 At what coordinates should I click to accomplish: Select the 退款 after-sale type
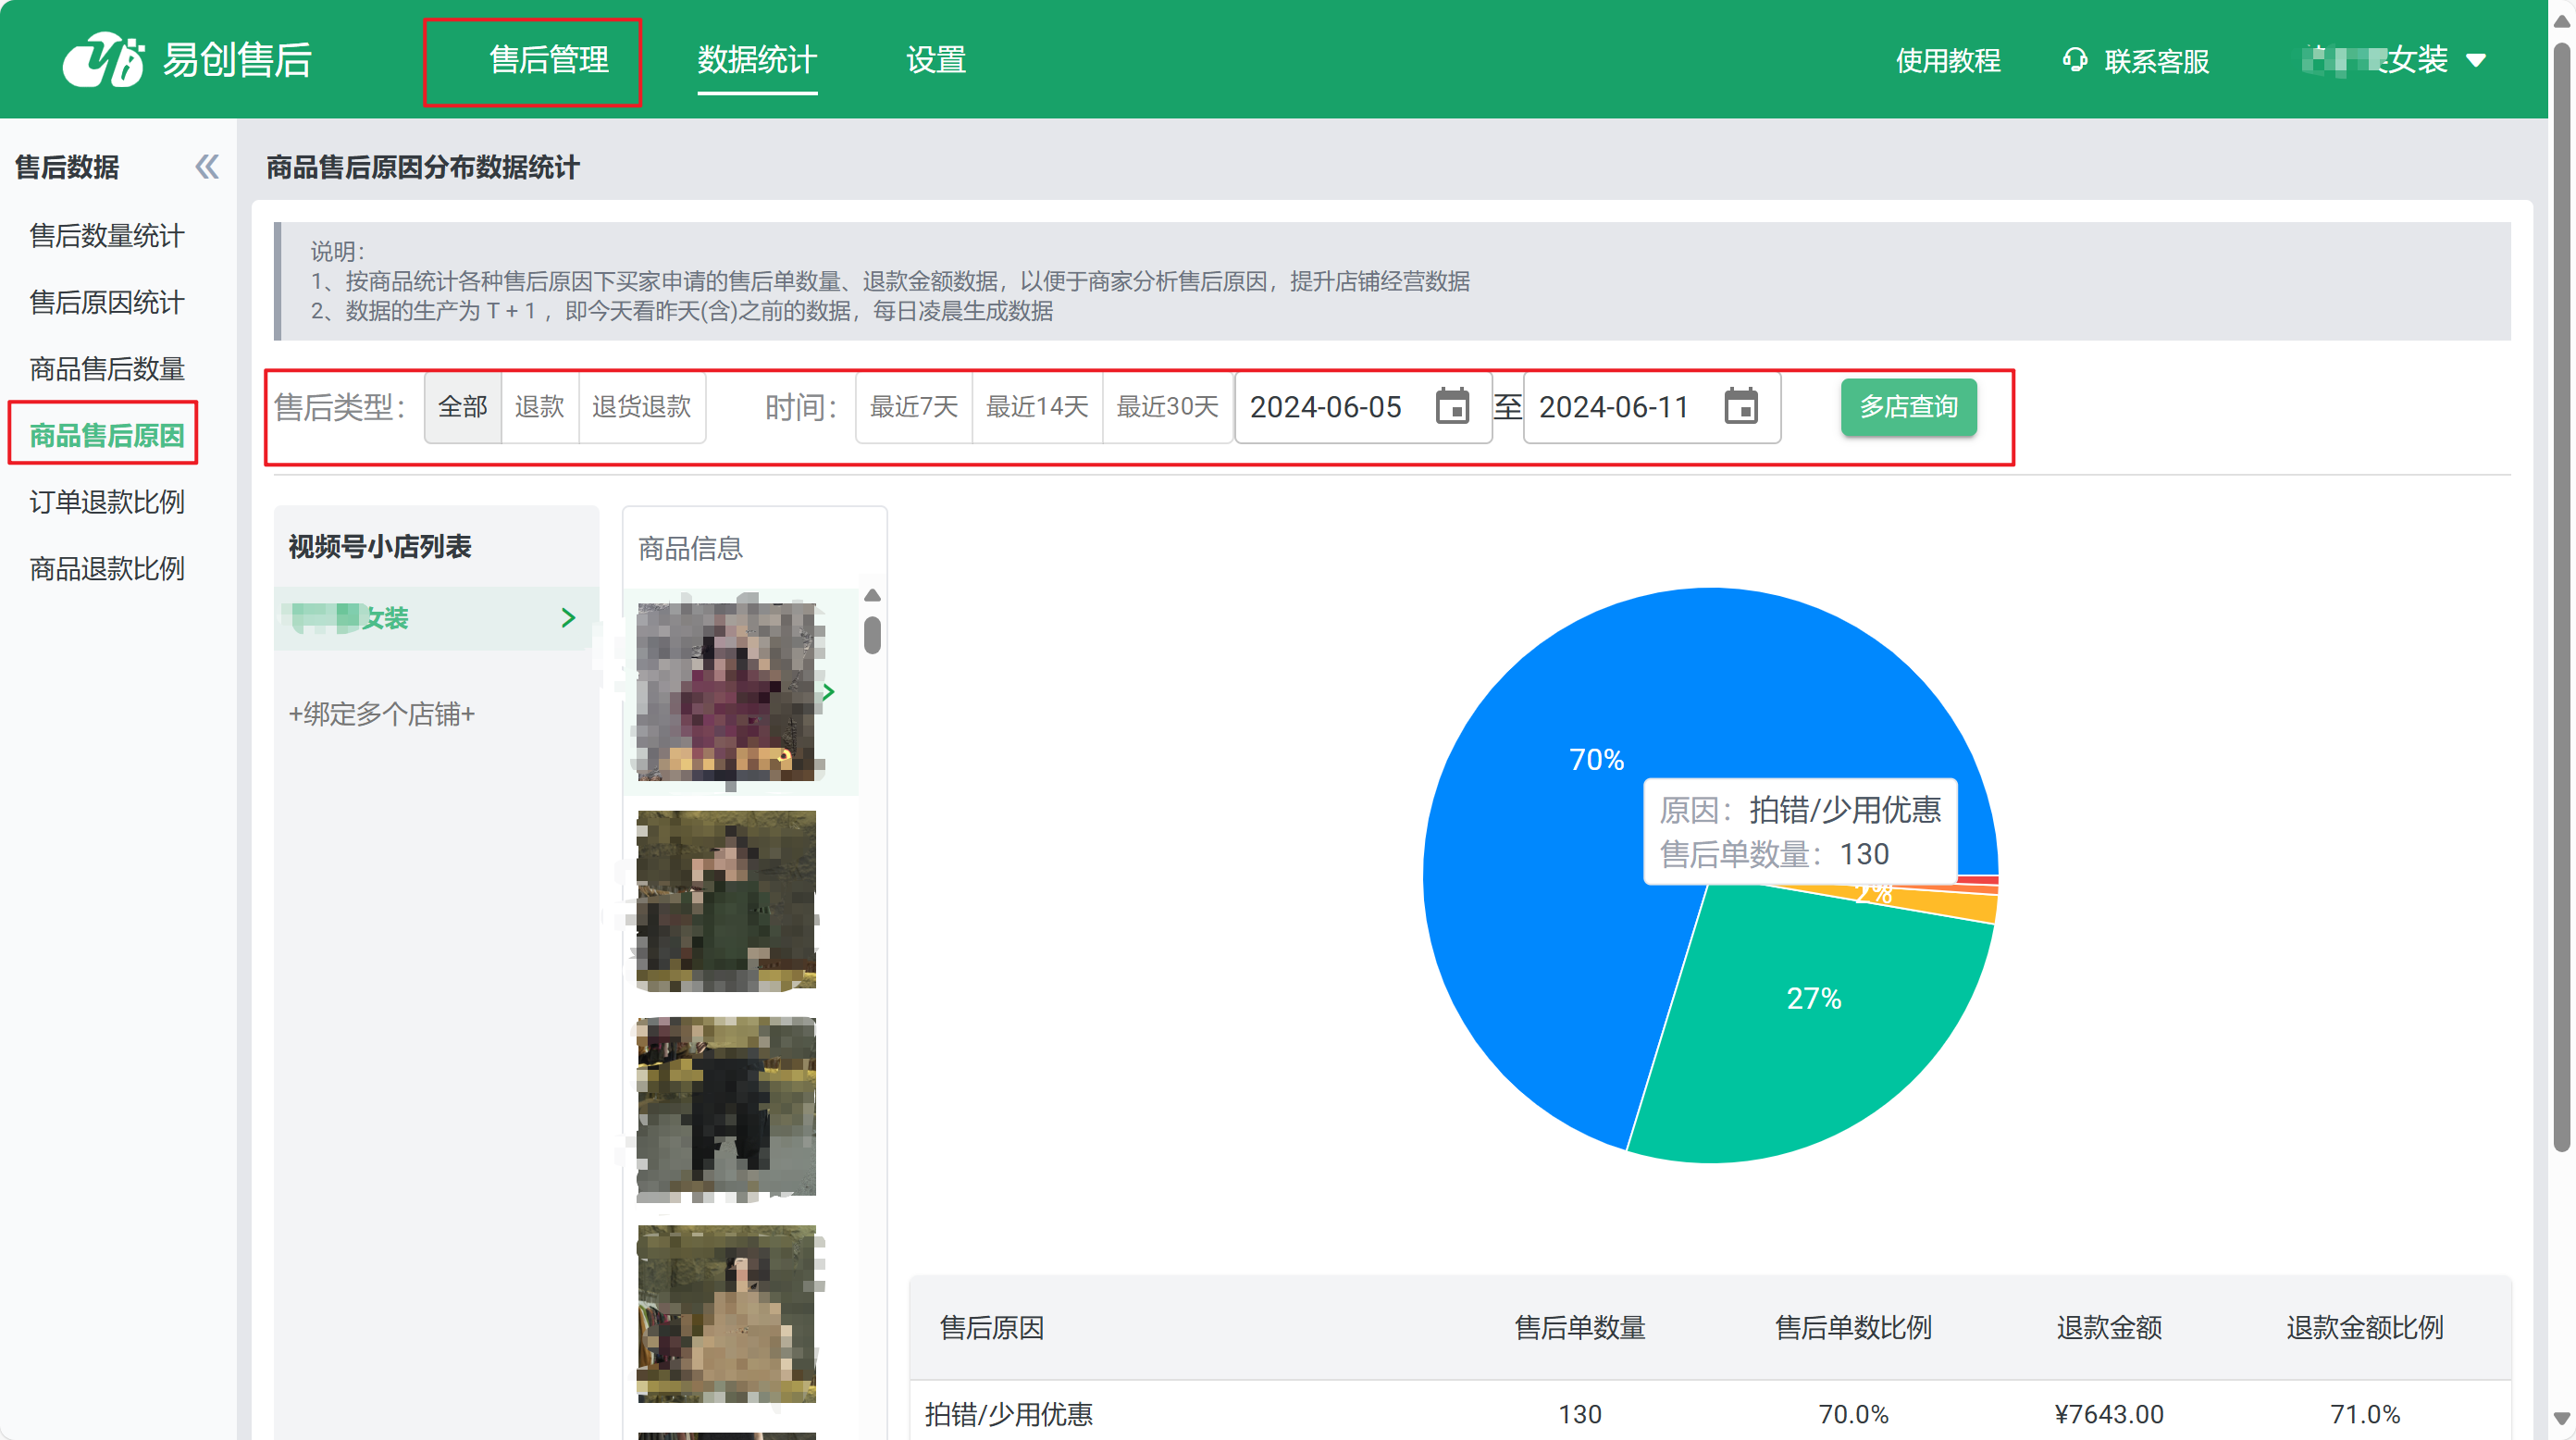tap(539, 406)
